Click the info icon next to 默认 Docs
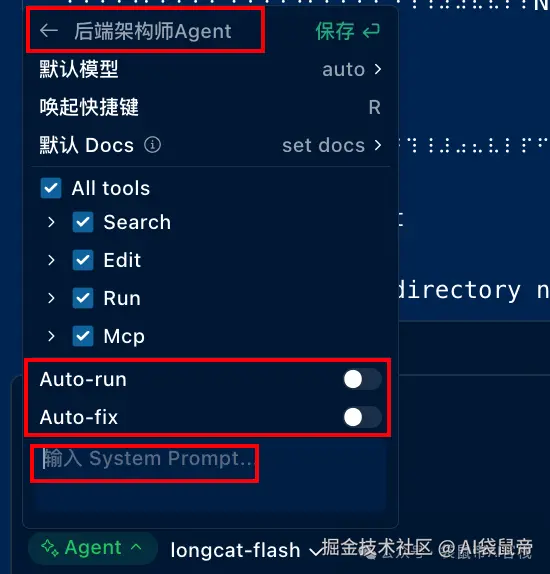 152,145
